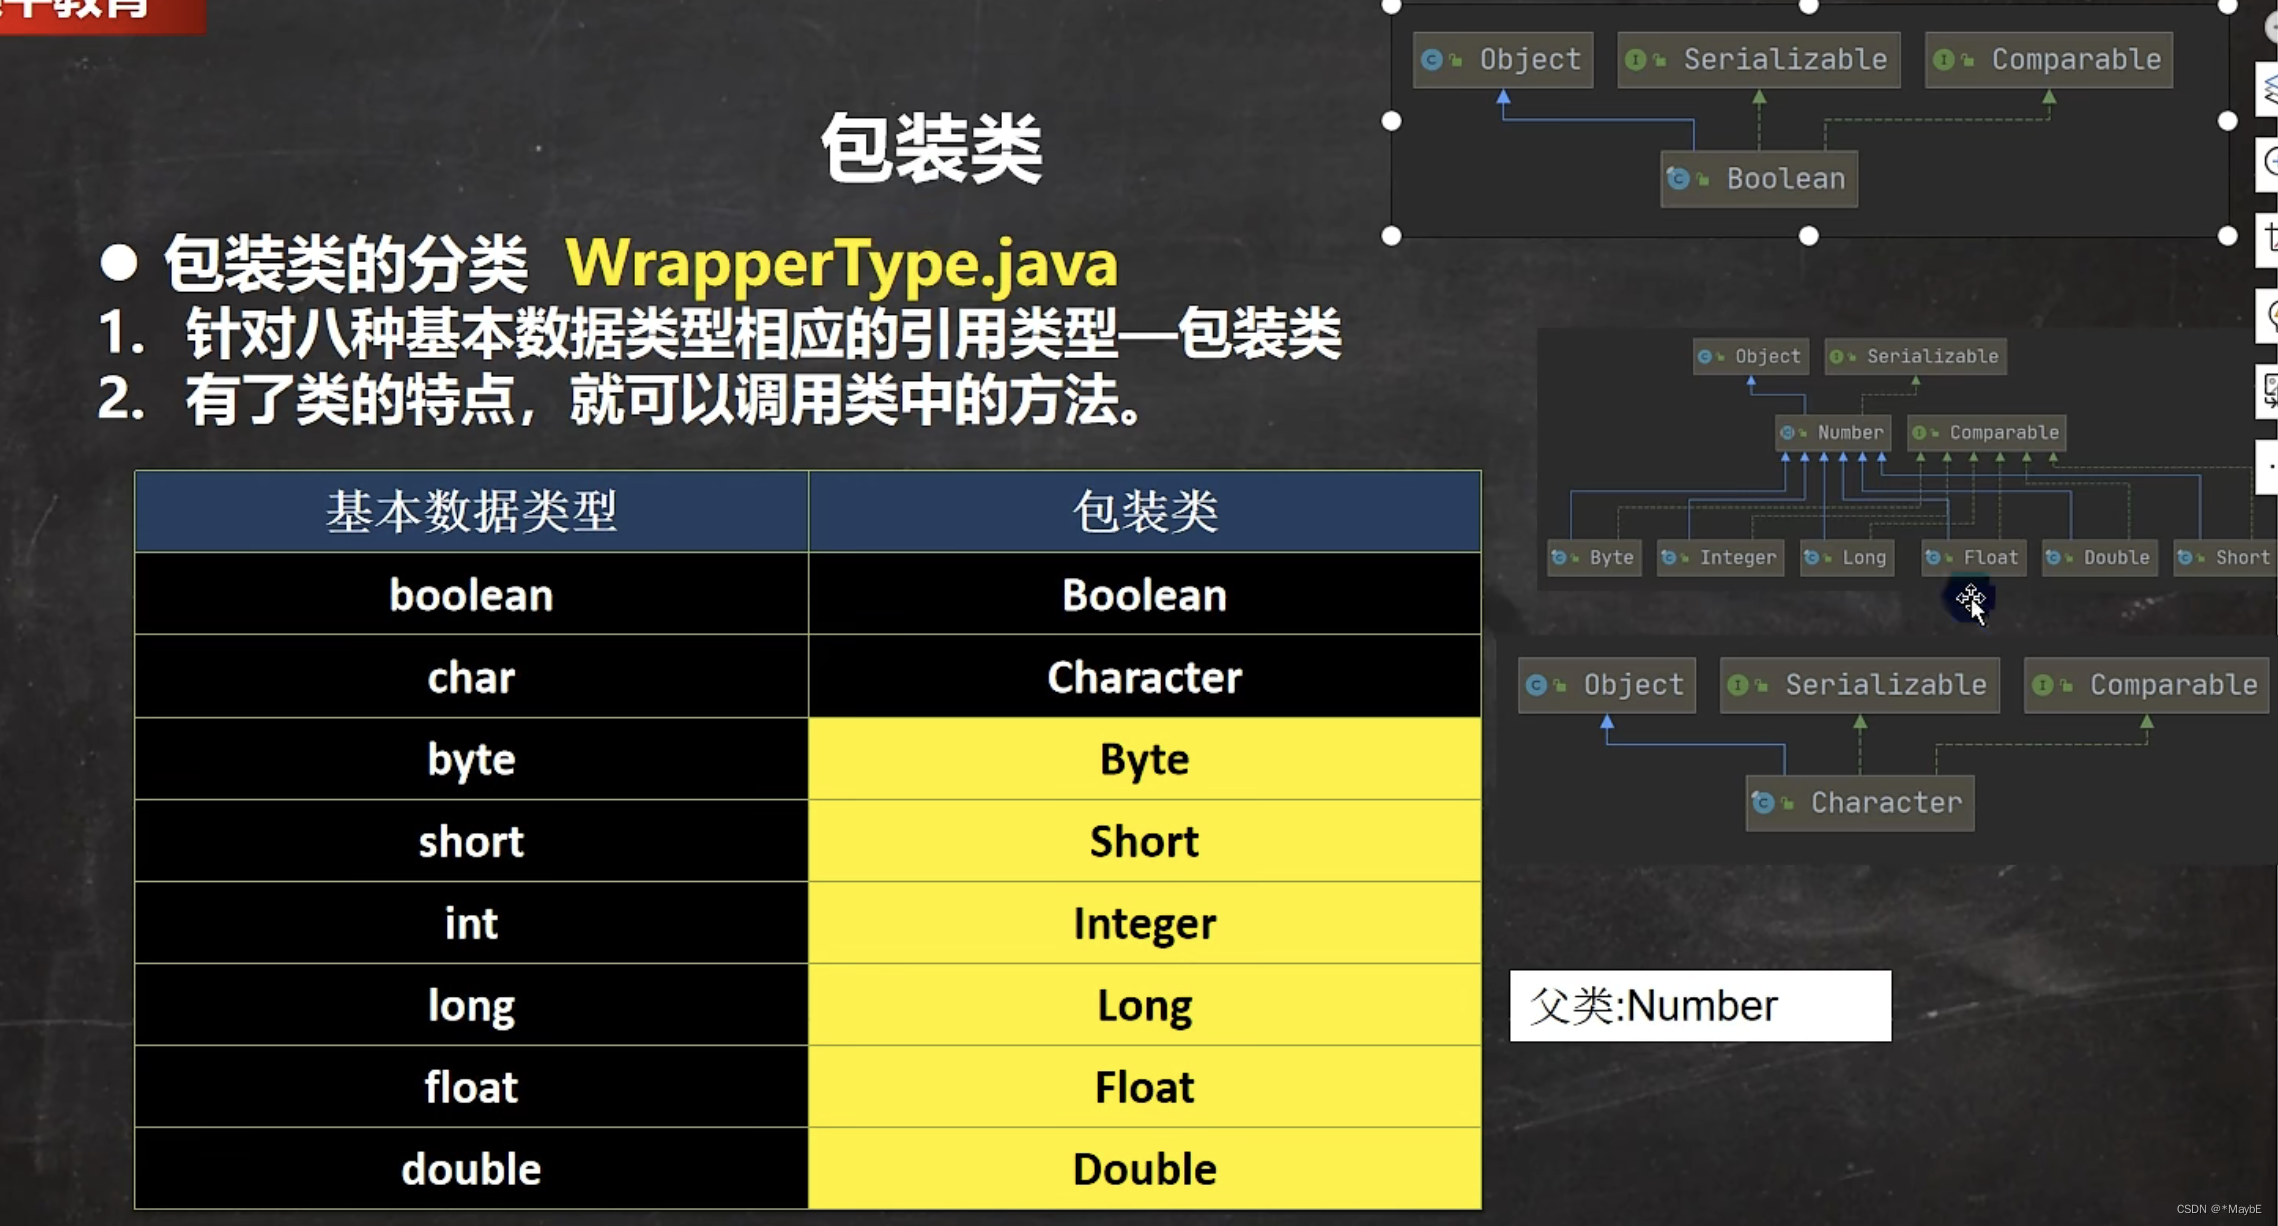Click the yellow Integer table cell

click(1144, 923)
